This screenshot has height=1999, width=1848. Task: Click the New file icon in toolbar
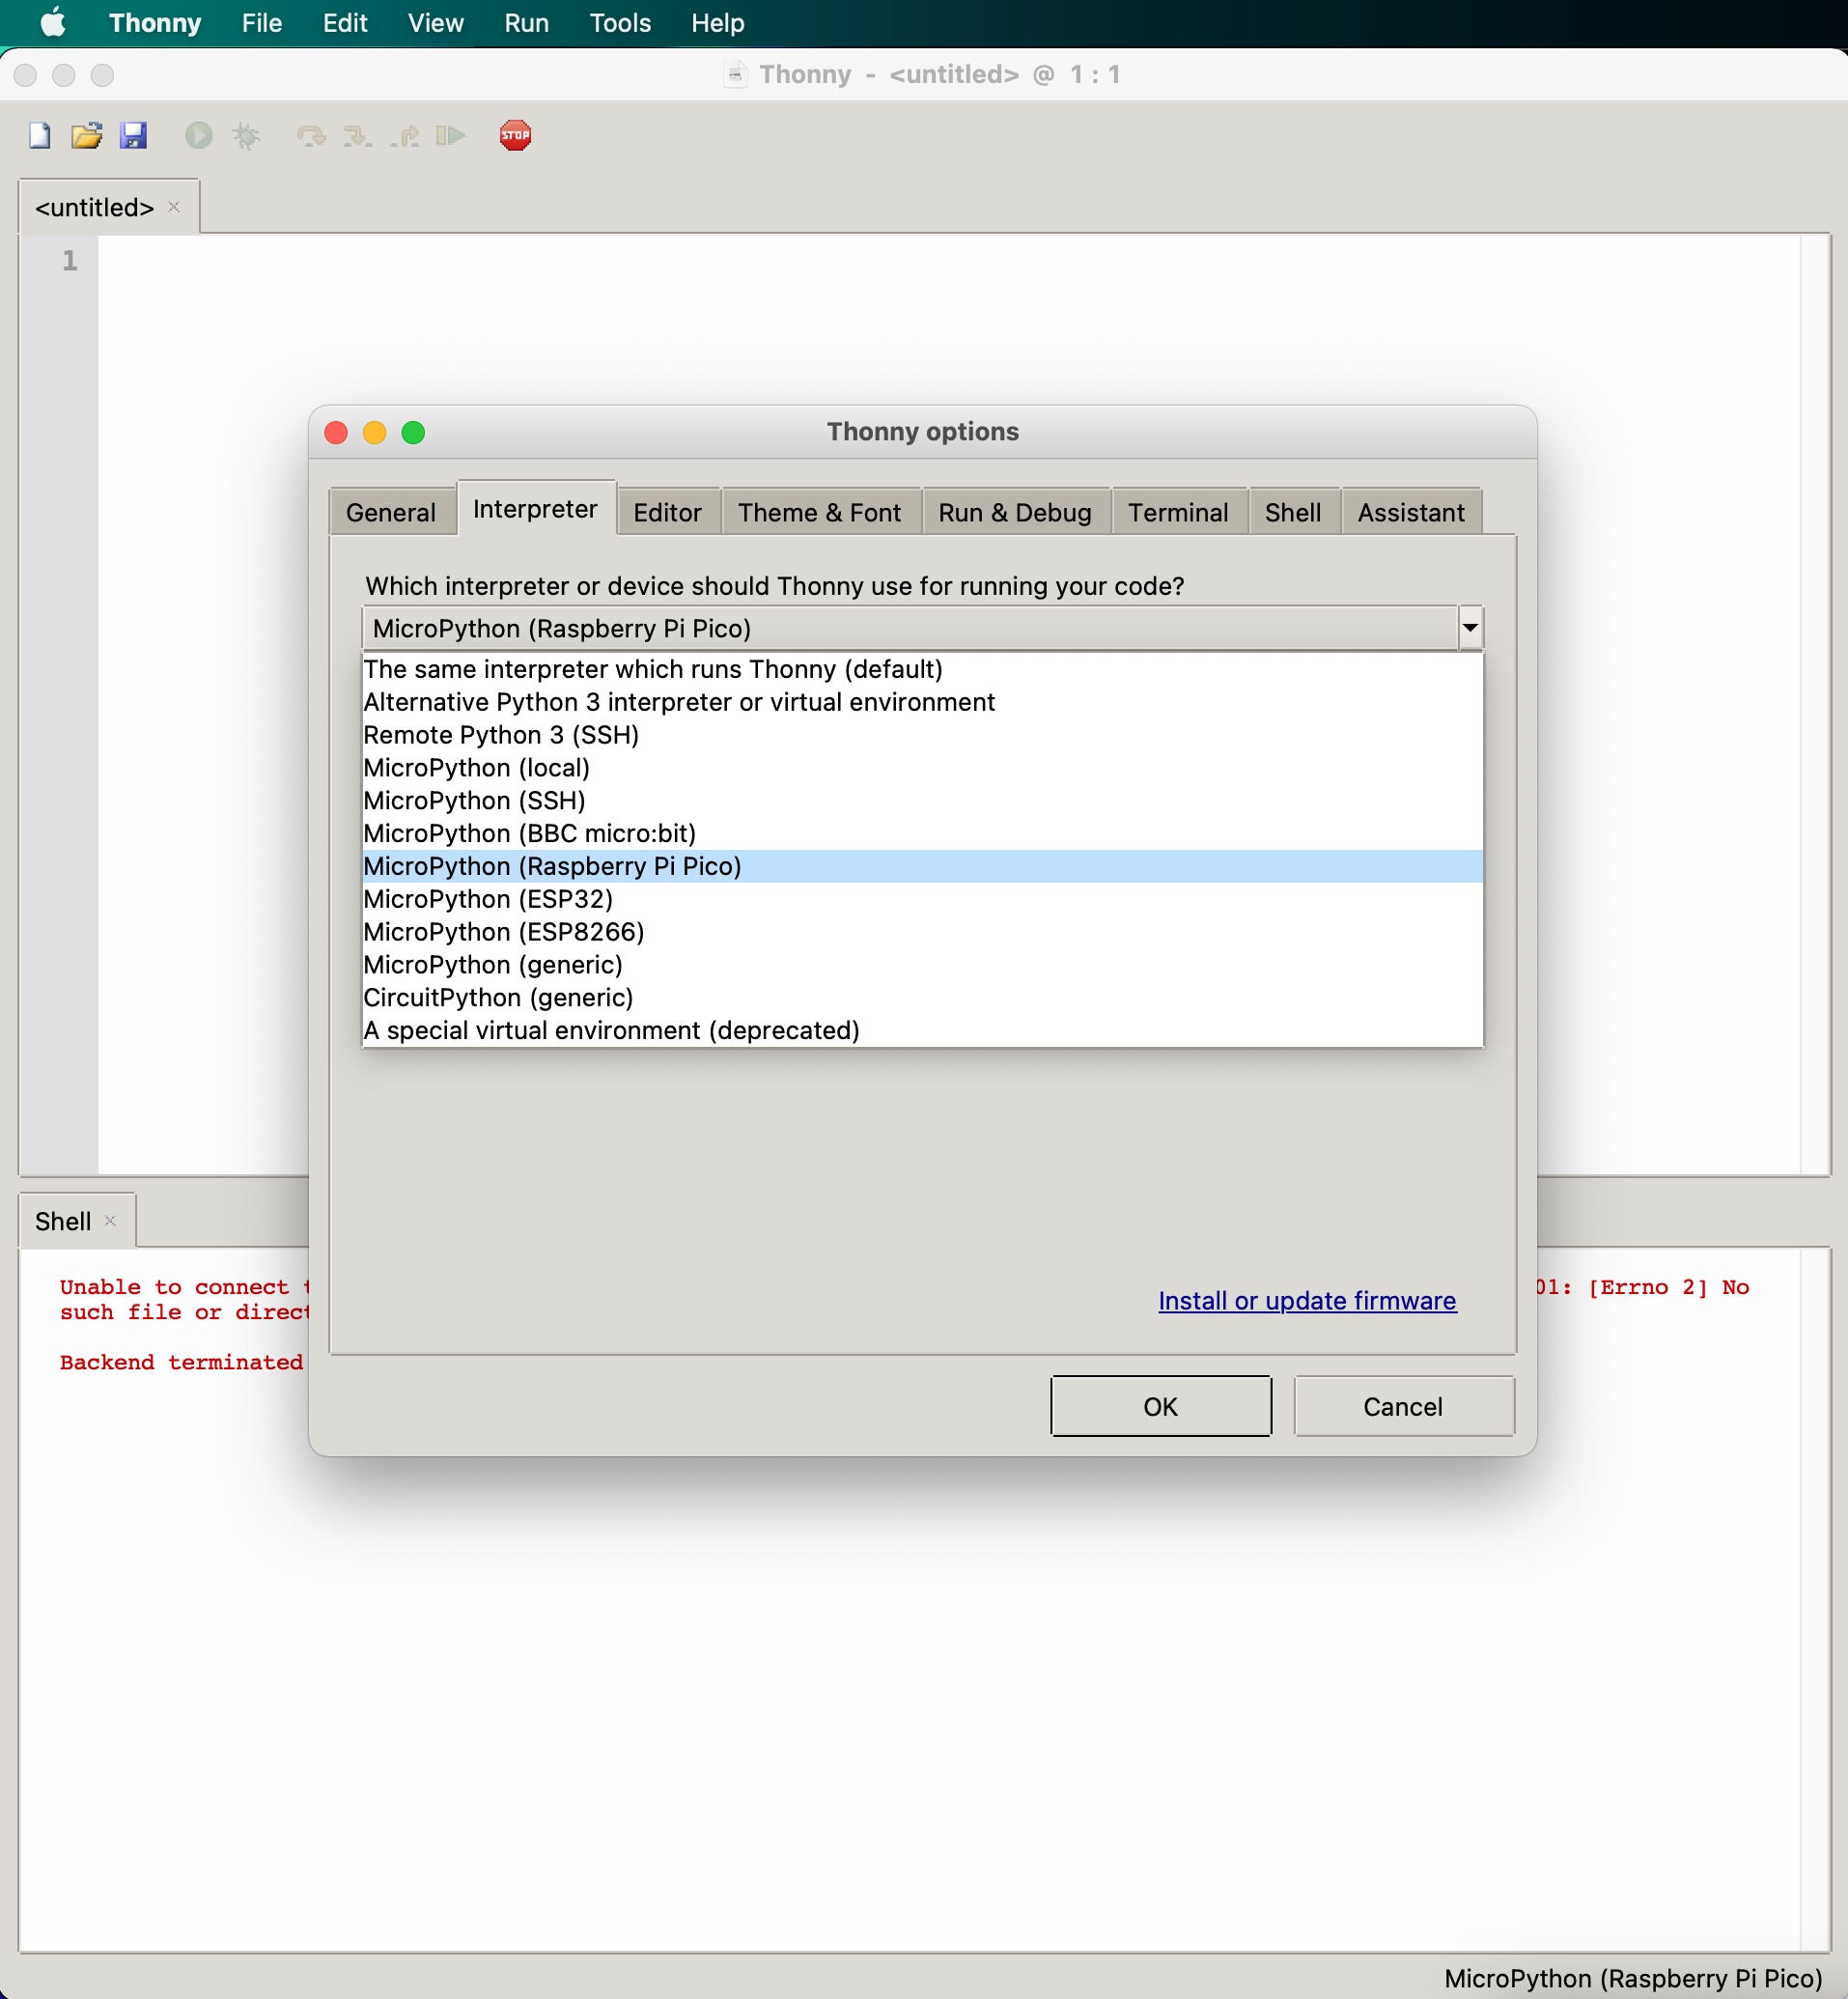(40, 135)
